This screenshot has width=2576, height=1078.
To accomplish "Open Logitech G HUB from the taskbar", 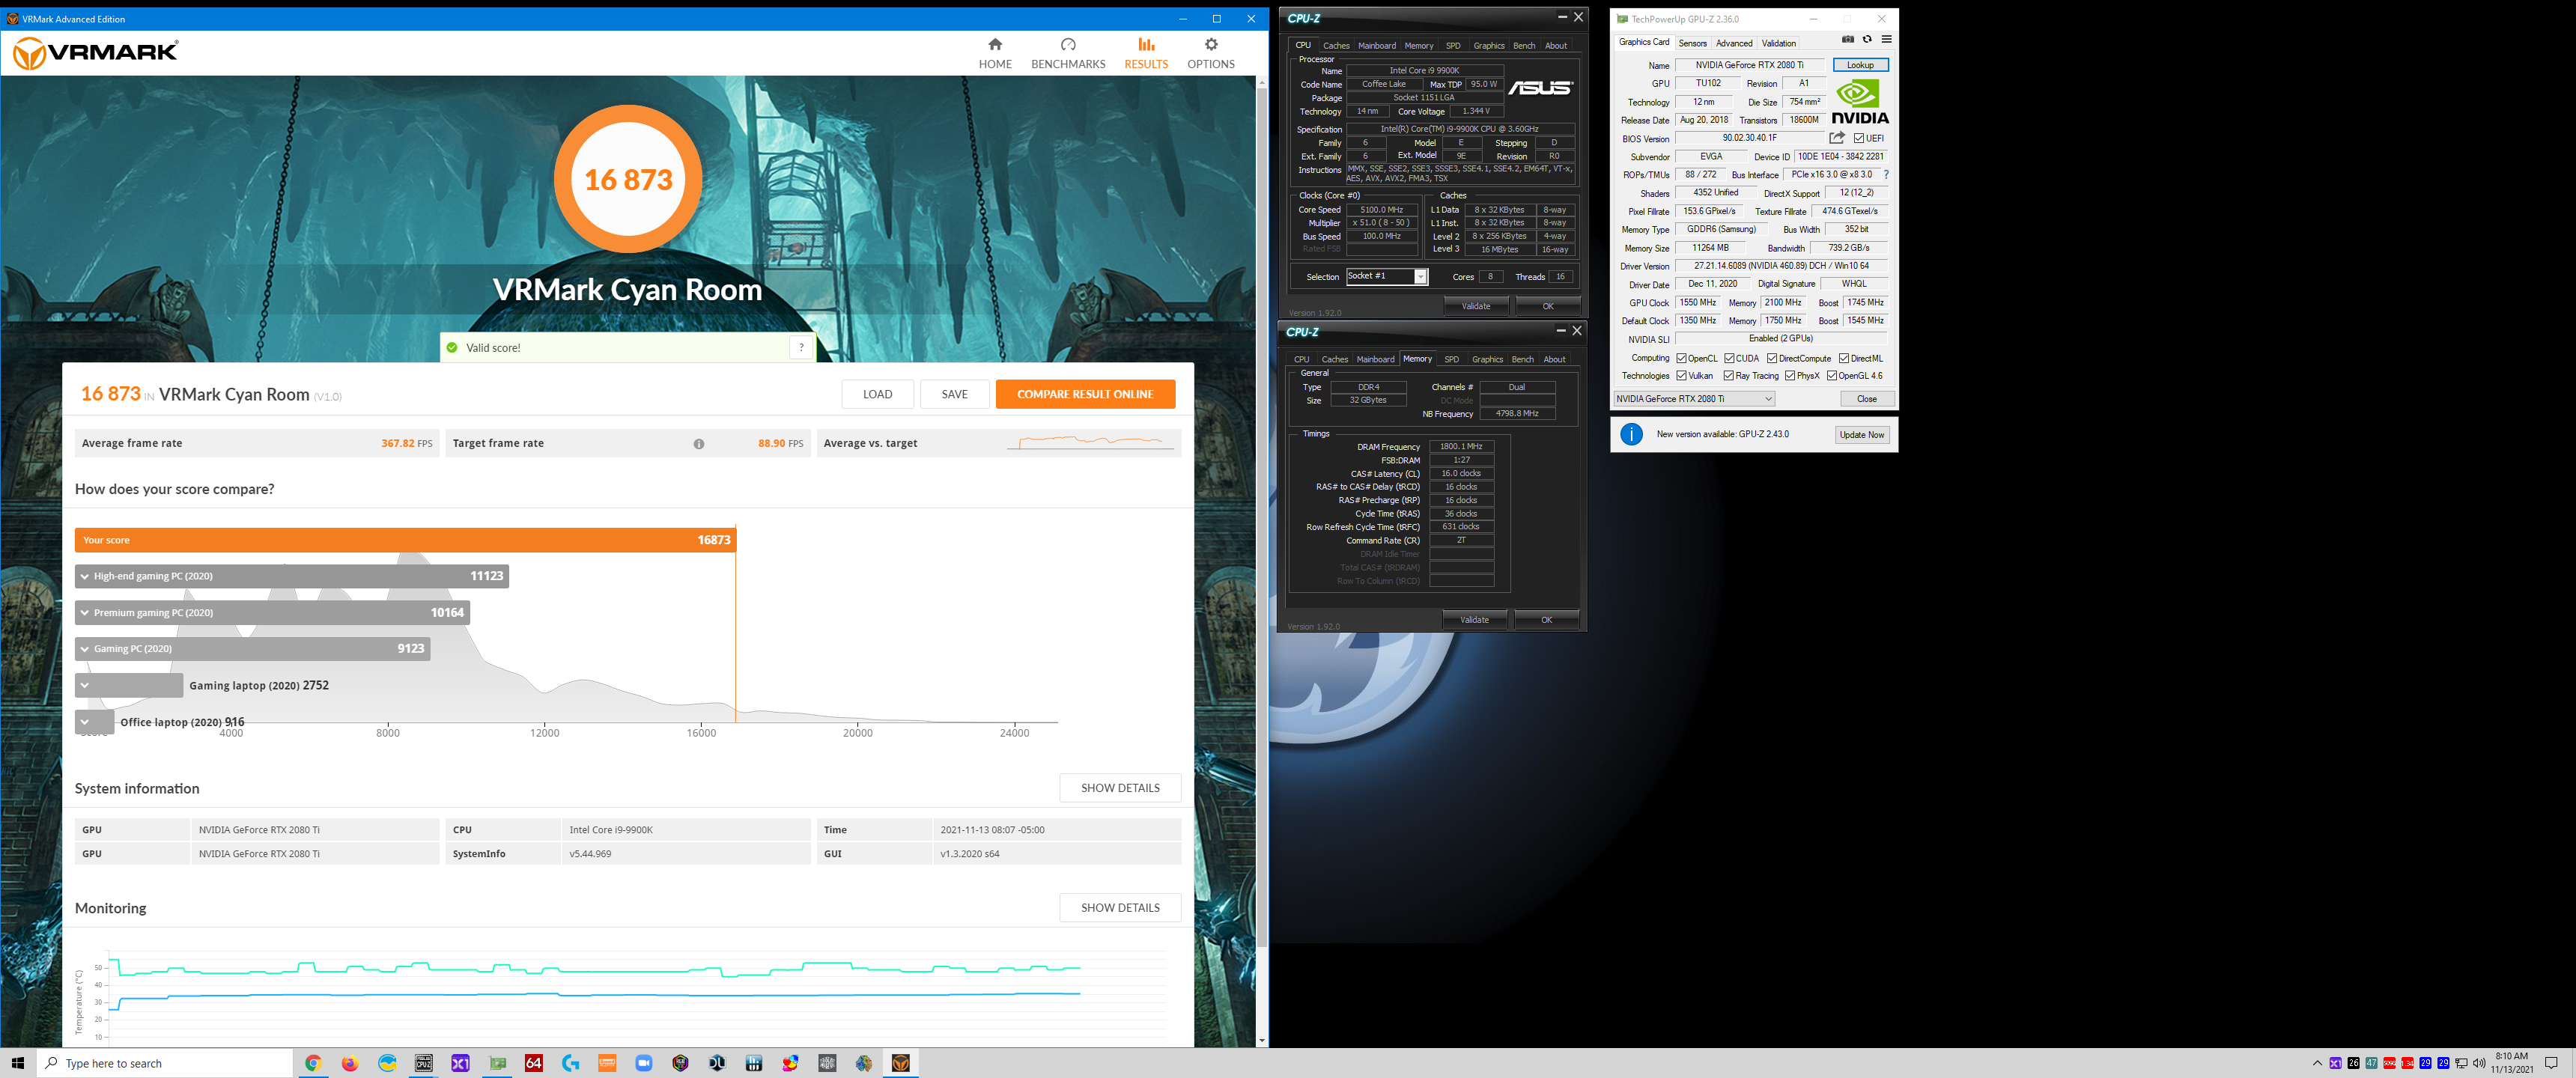I will coord(570,1063).
